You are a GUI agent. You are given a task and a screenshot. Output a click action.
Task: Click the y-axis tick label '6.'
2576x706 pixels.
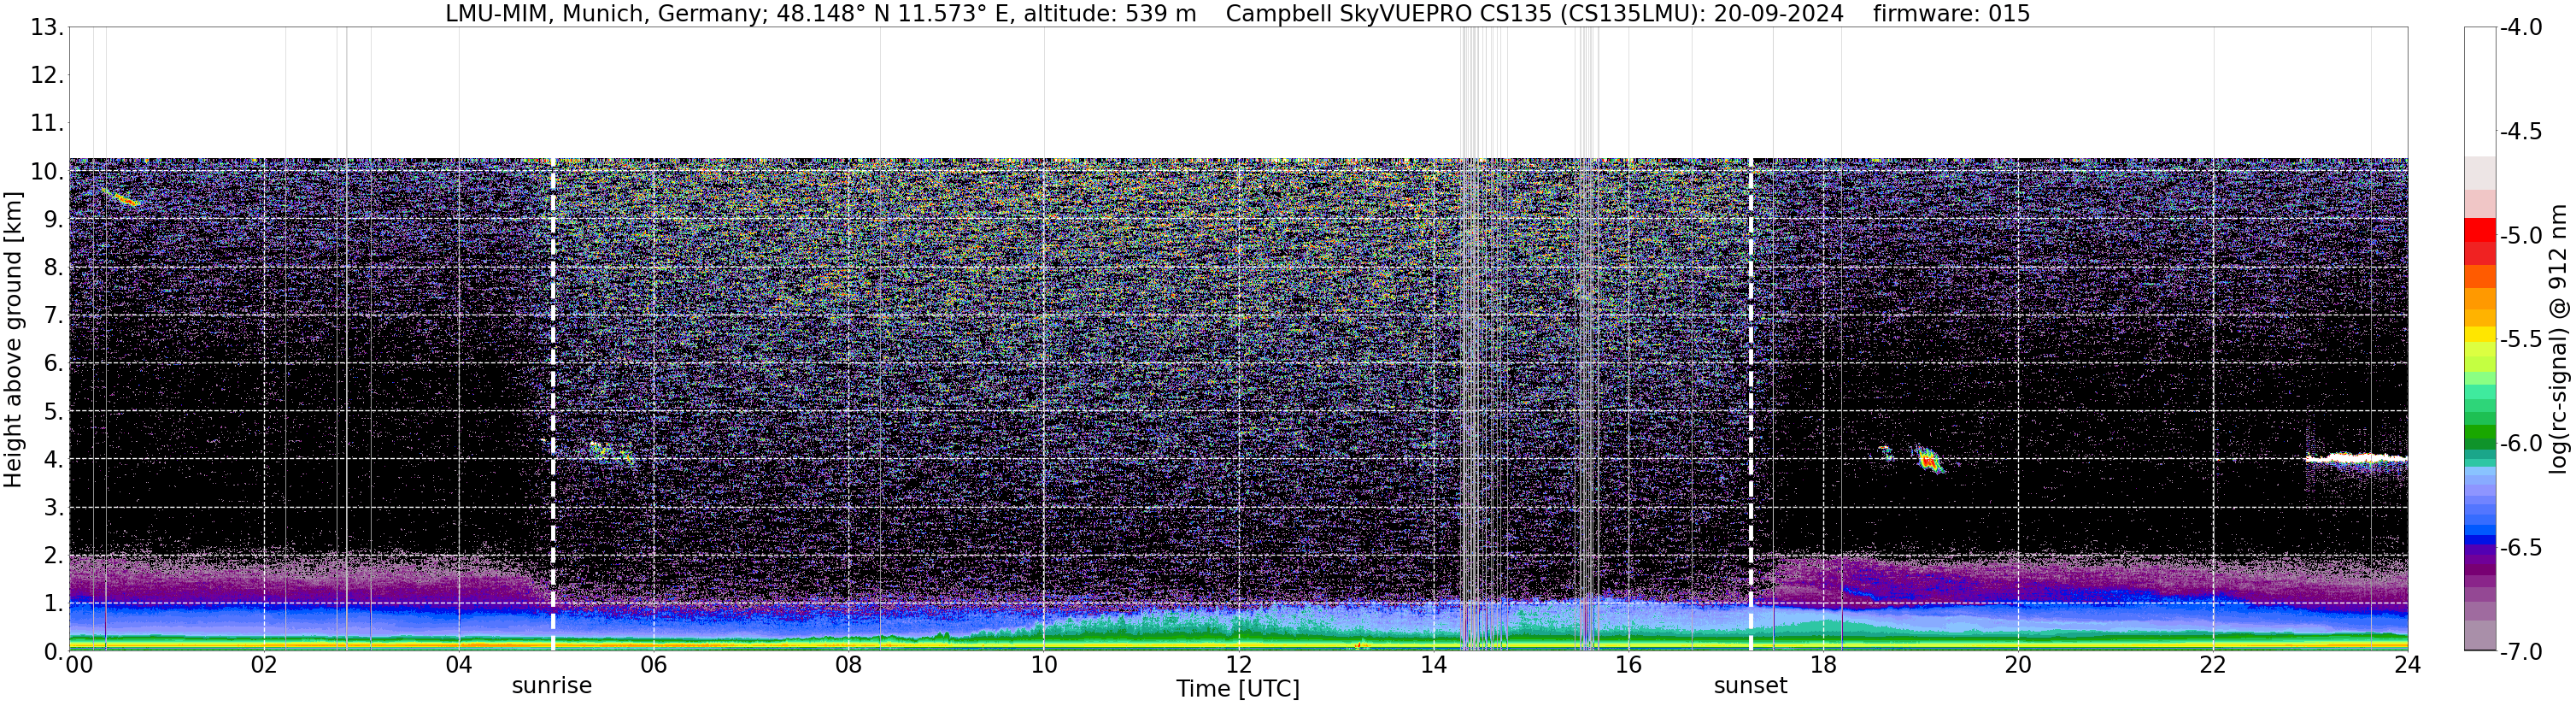(x=53, y=364)
